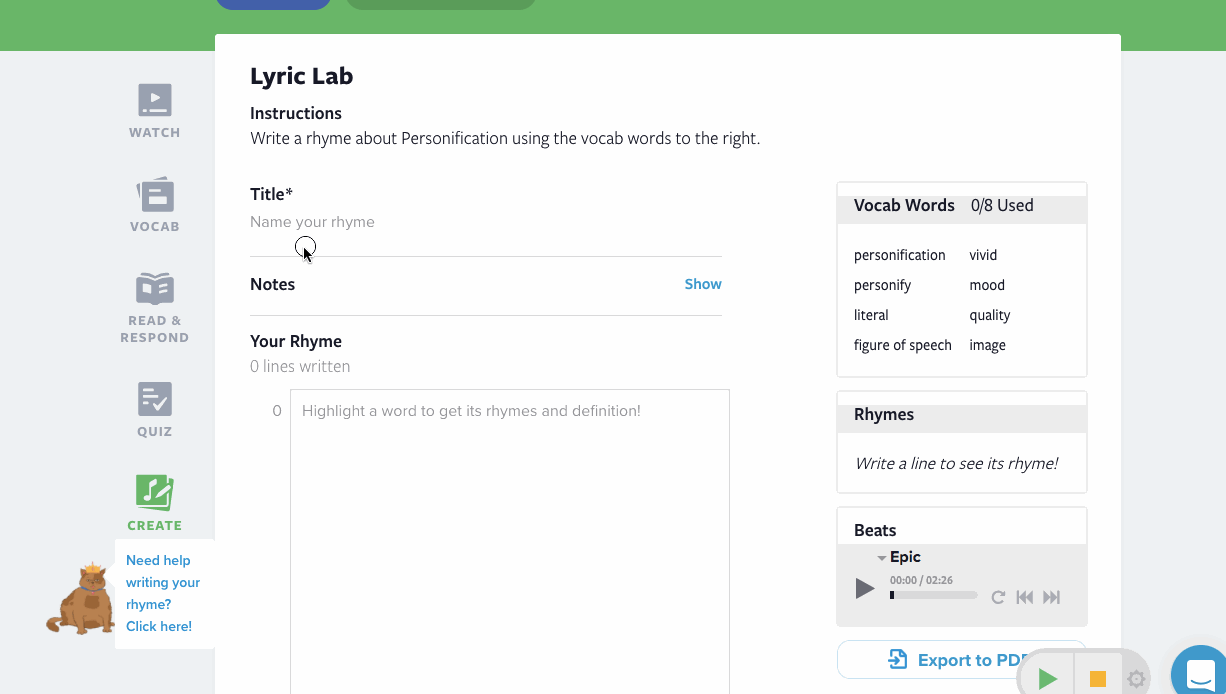Open the Vocab section icon
This screenshot has width=1226, height=694.
(154, 194)
